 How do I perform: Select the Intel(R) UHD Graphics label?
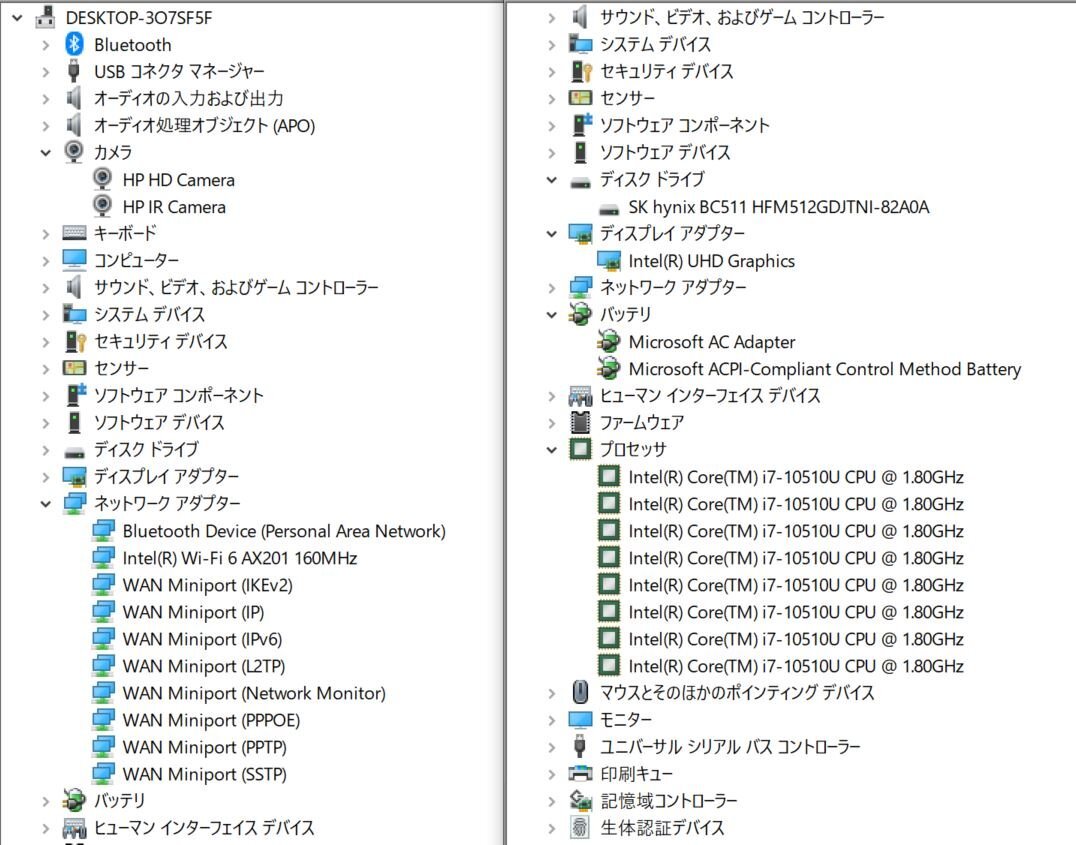(x=712, y=261)
